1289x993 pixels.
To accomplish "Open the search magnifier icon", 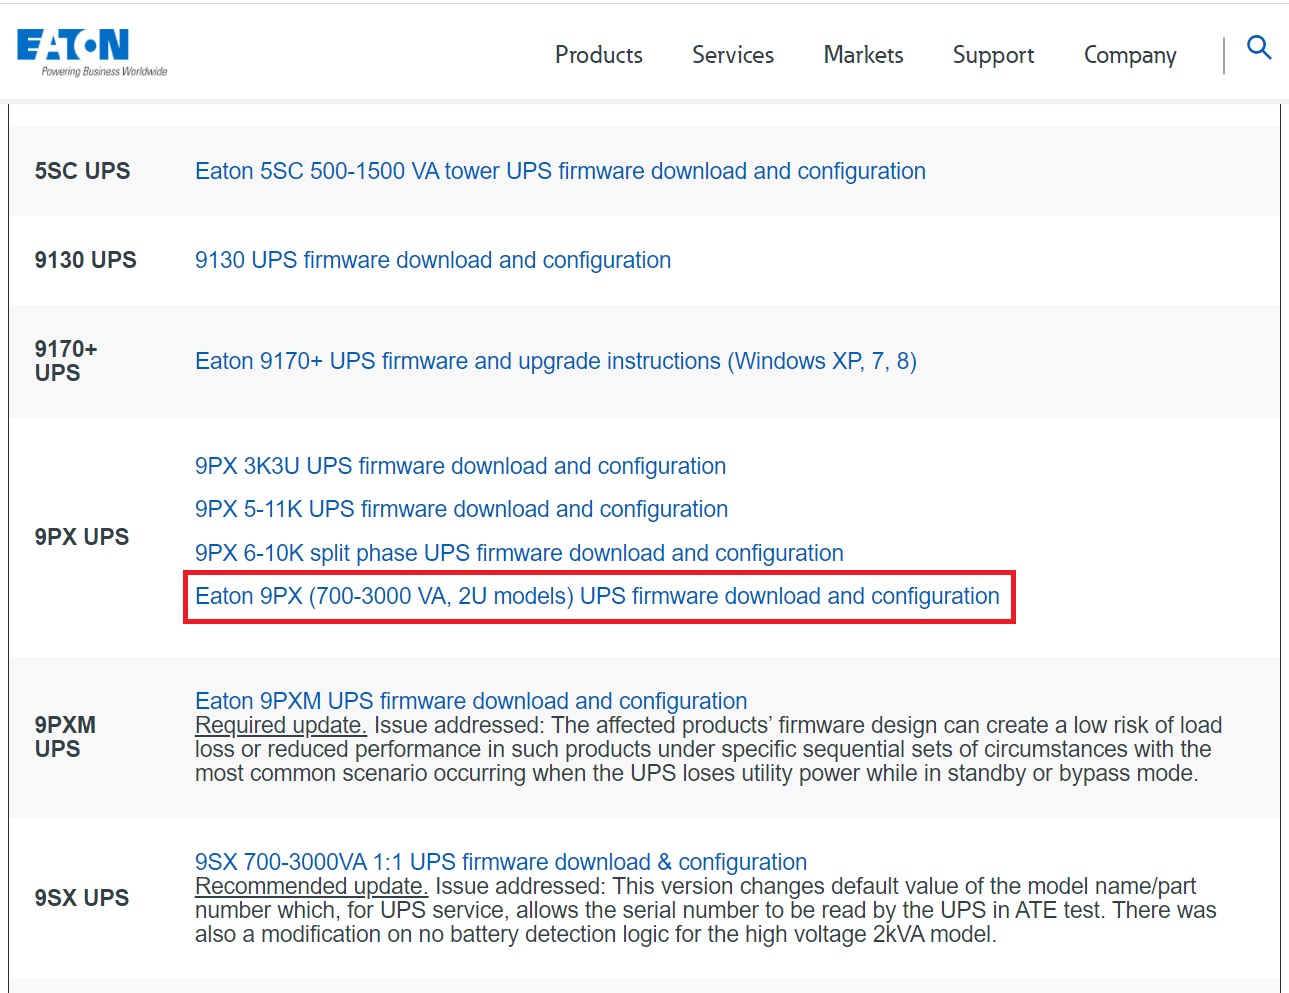I will pos(1259,47).
